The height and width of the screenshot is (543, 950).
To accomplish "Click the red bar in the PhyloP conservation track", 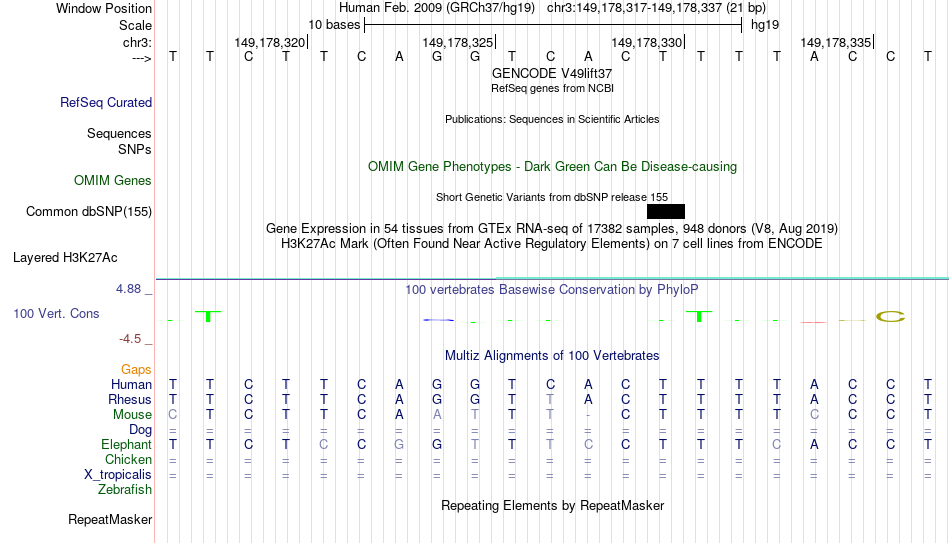I will tap(813, 322).
